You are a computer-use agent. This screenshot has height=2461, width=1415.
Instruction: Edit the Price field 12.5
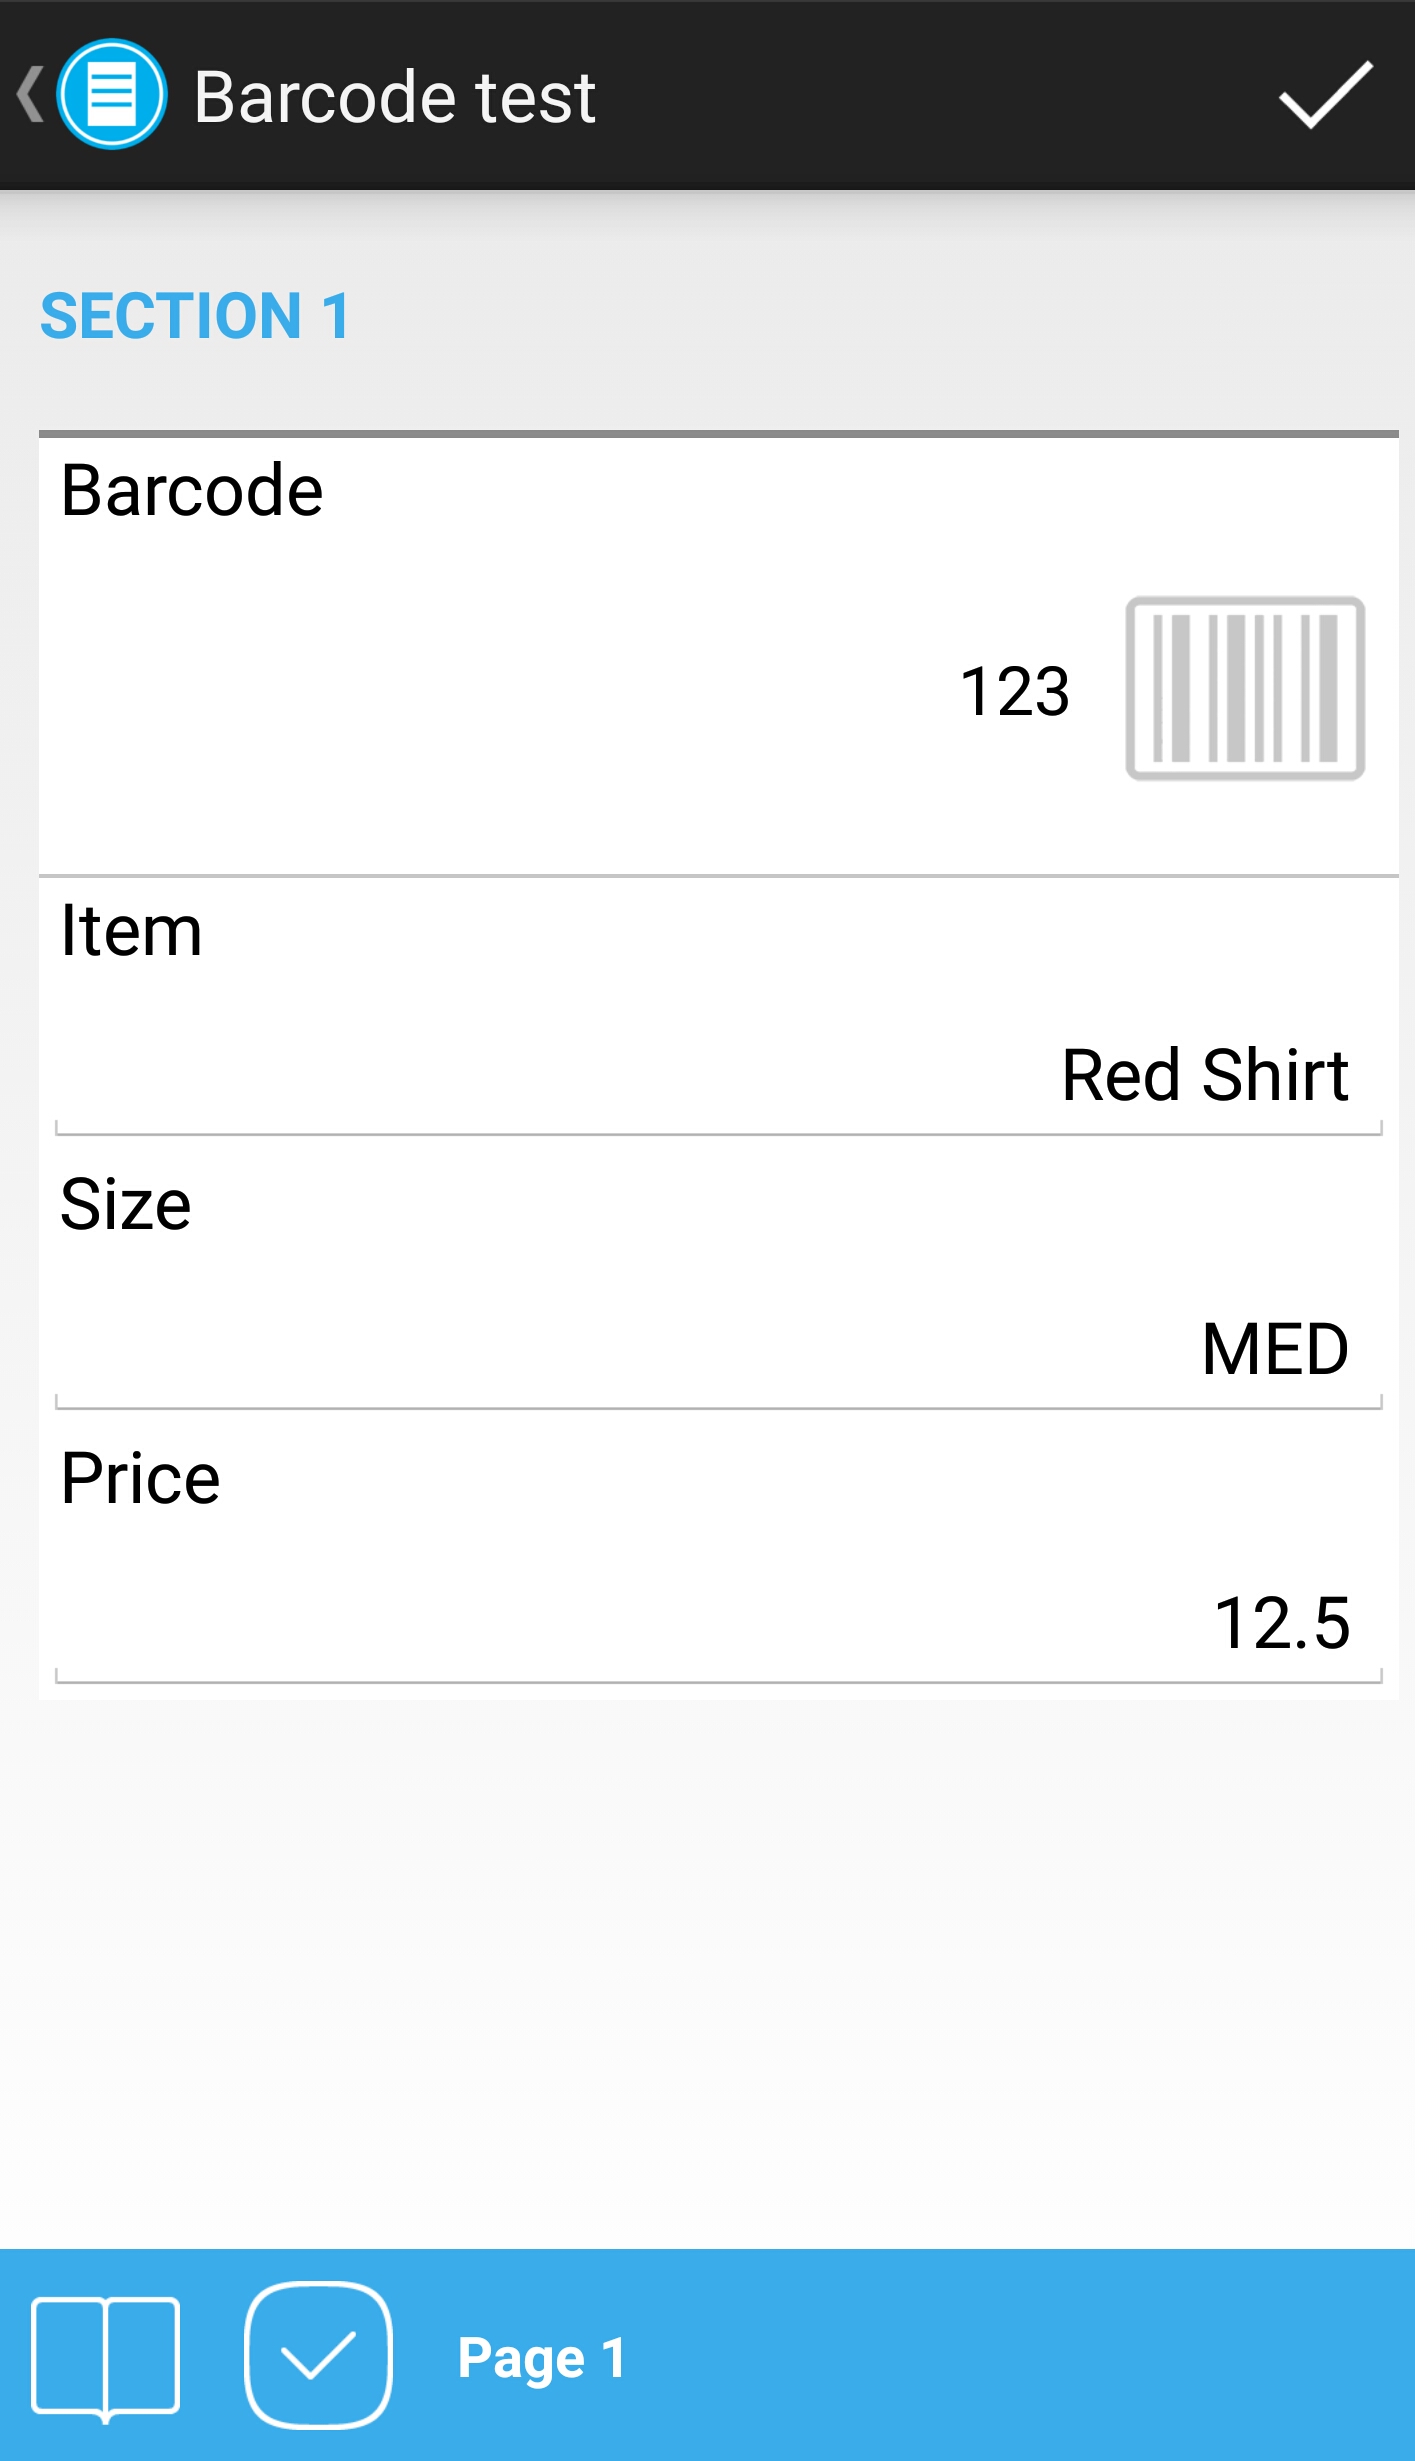[x=1281, y=1622]
